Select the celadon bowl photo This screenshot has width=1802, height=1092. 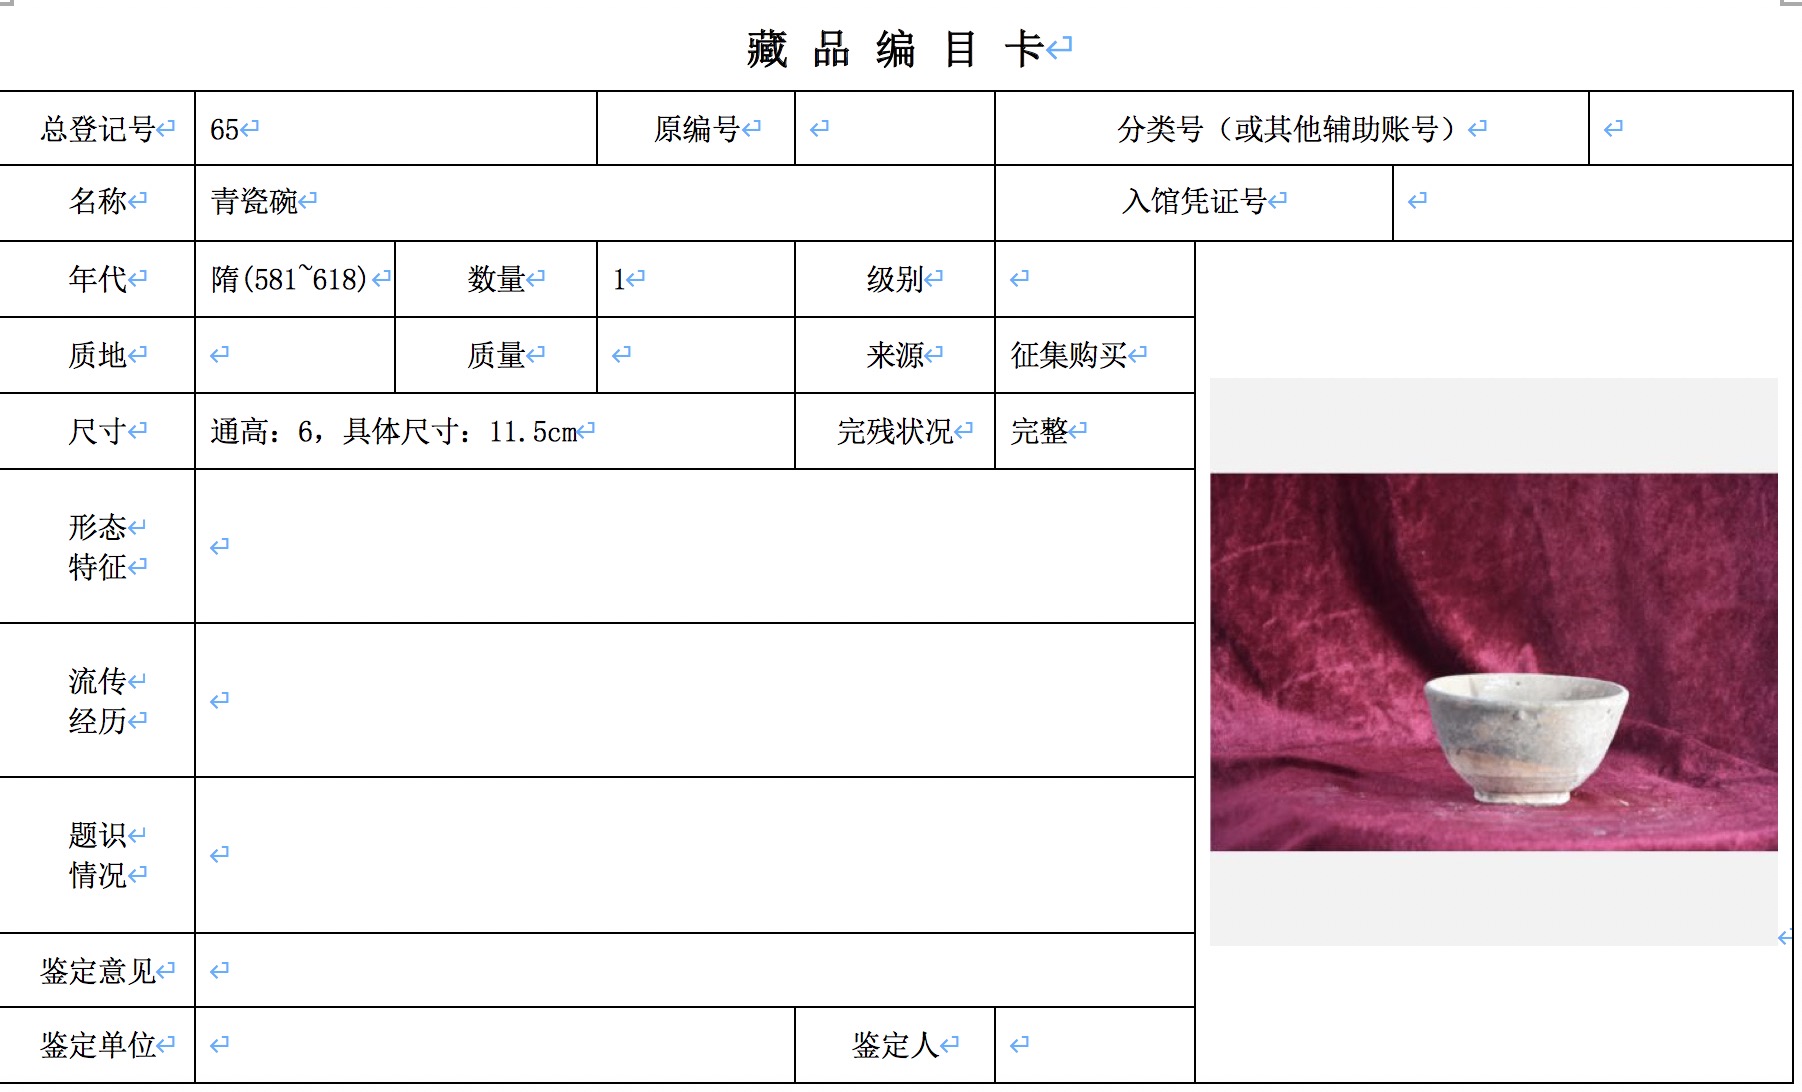point(1494,662)
